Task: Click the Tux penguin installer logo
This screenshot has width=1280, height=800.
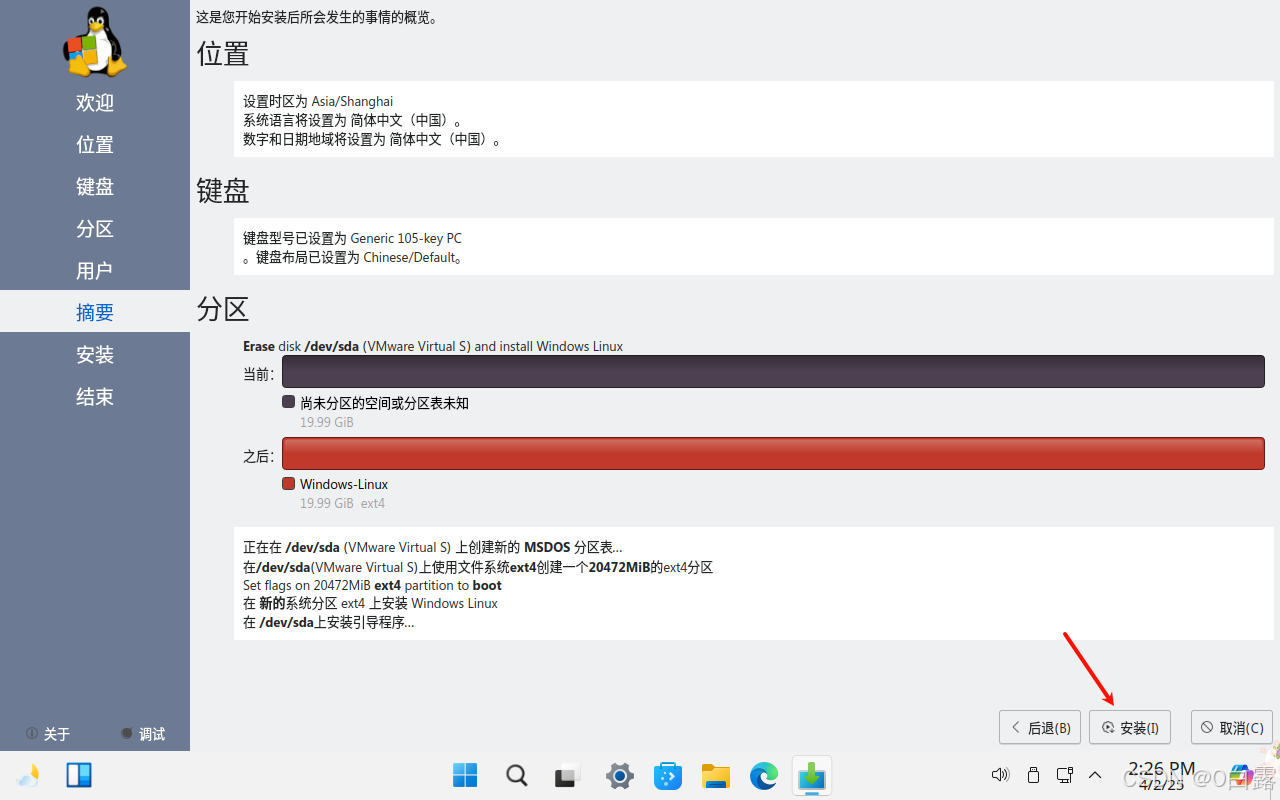Action: pos(95,42)
